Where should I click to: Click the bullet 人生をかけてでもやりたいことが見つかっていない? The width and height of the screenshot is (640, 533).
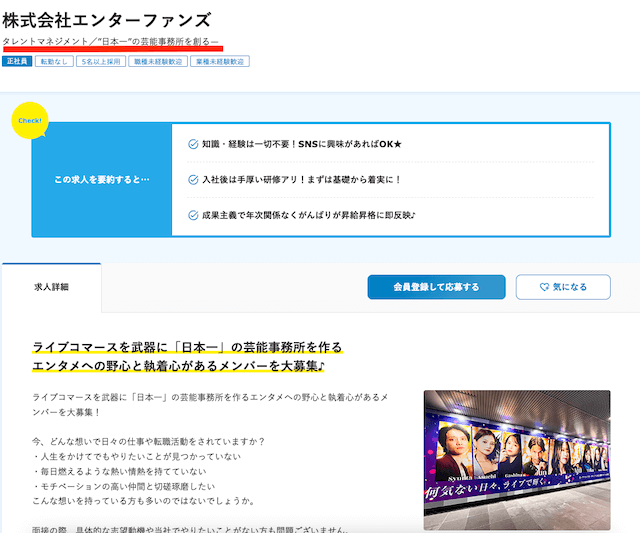pyautogui.click(x=137, y=456)
